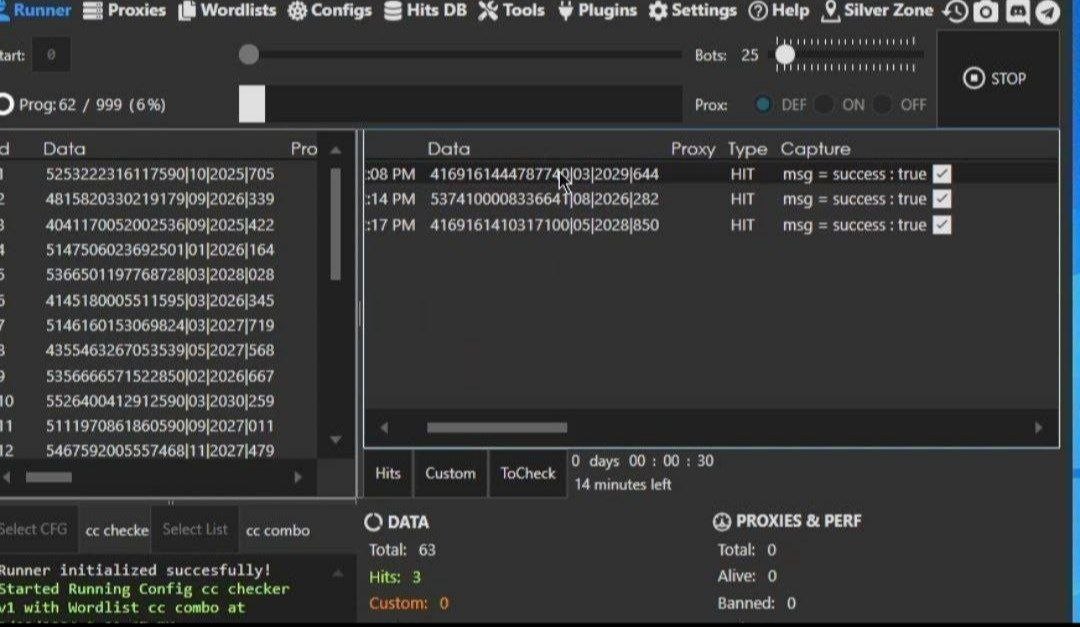The image size is (1080, 627).
Task: Click the '14 minutes left' text
Action: pos(623,484)
